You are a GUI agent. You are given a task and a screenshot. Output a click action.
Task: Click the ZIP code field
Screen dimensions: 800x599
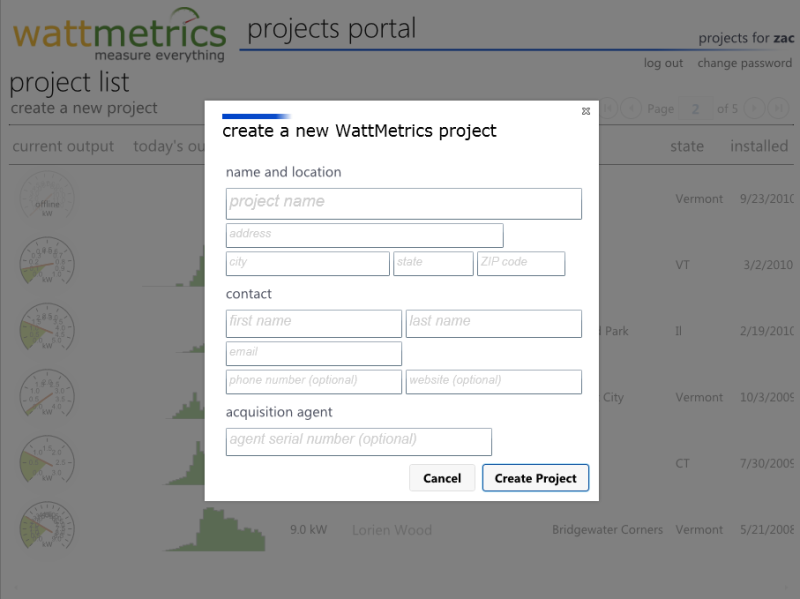521,263
